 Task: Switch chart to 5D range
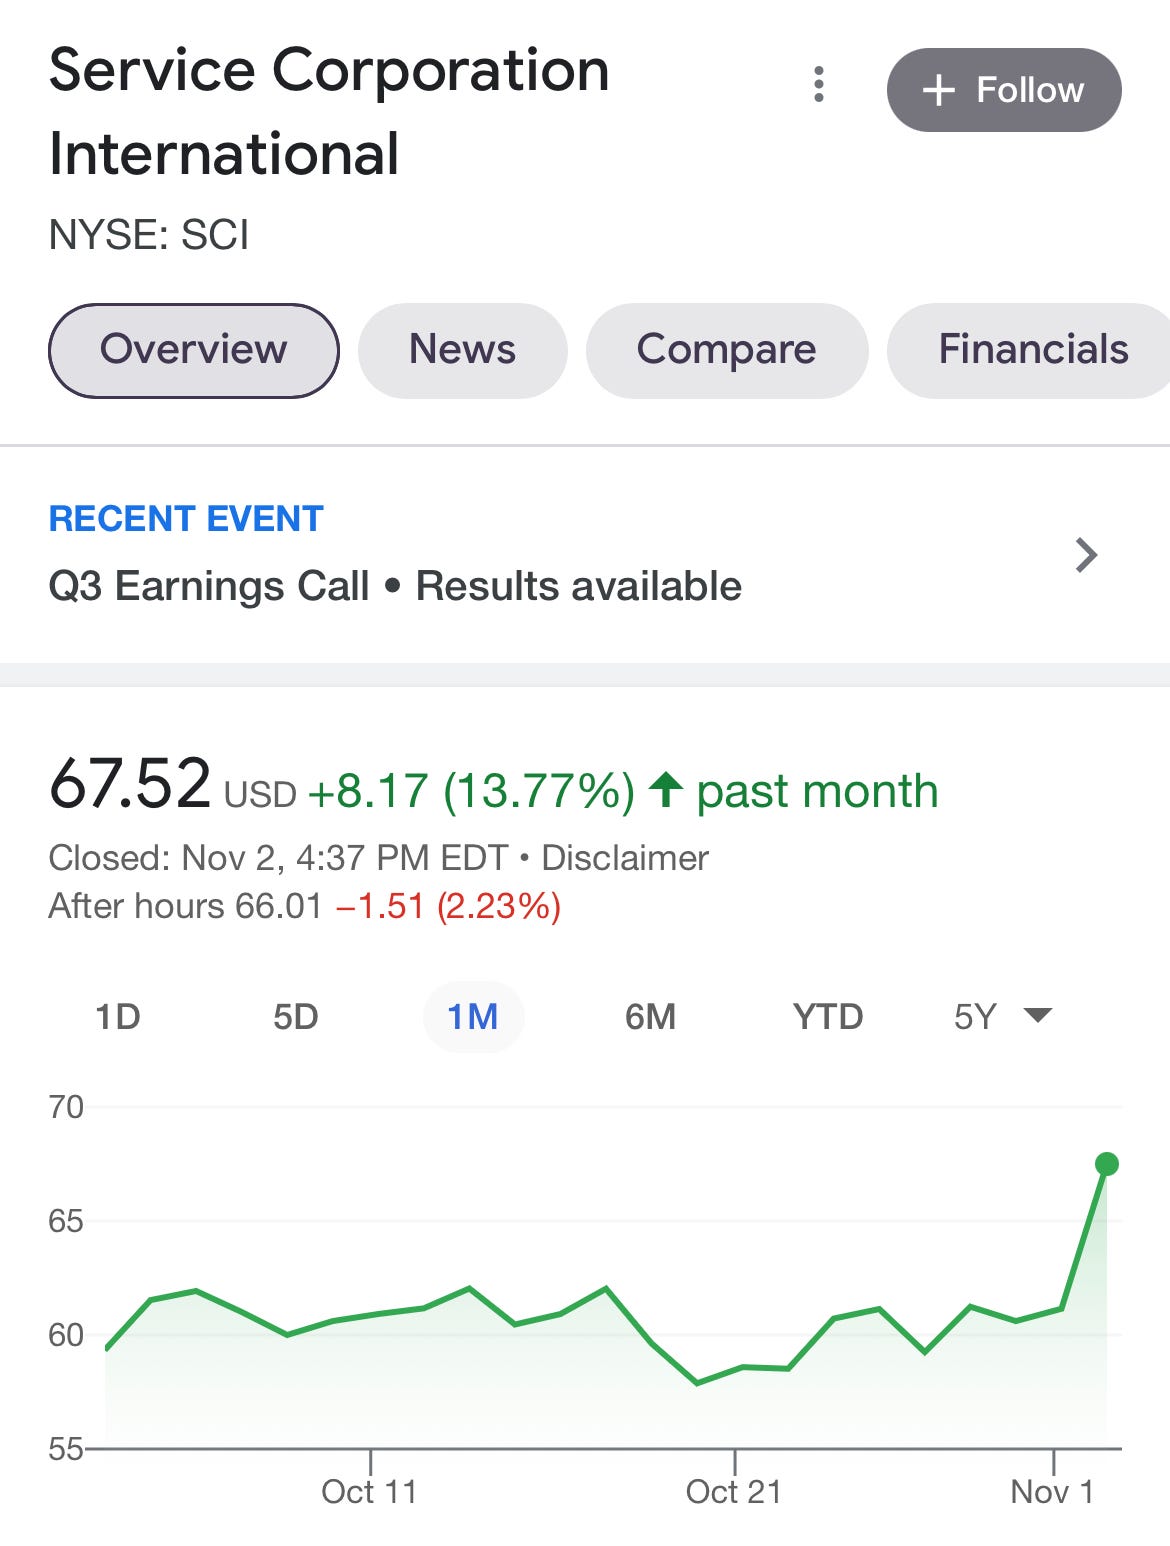click(296, 1017)
